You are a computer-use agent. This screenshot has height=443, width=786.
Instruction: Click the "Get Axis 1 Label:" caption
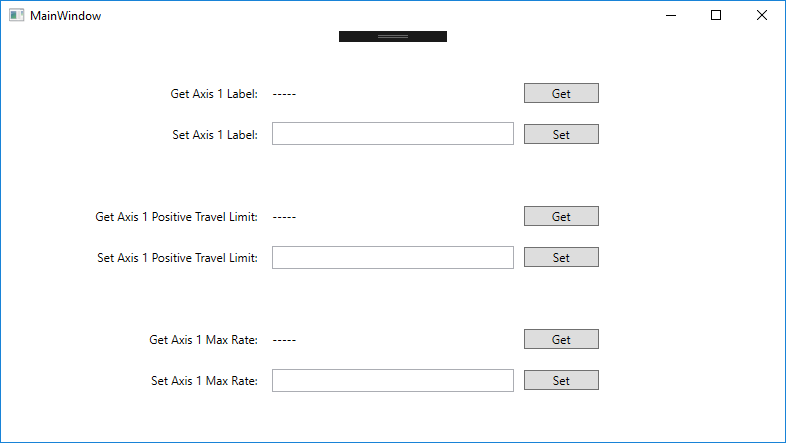click(214, 94)
